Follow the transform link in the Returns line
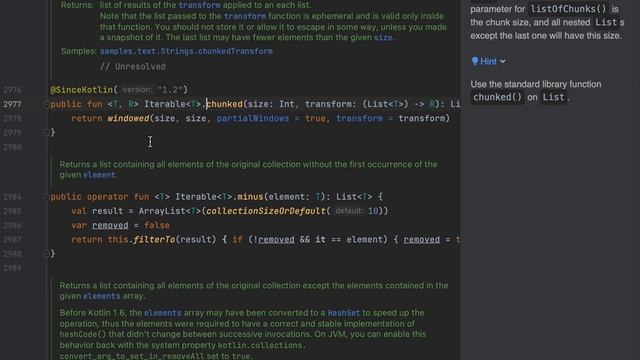 pos(200,5)
